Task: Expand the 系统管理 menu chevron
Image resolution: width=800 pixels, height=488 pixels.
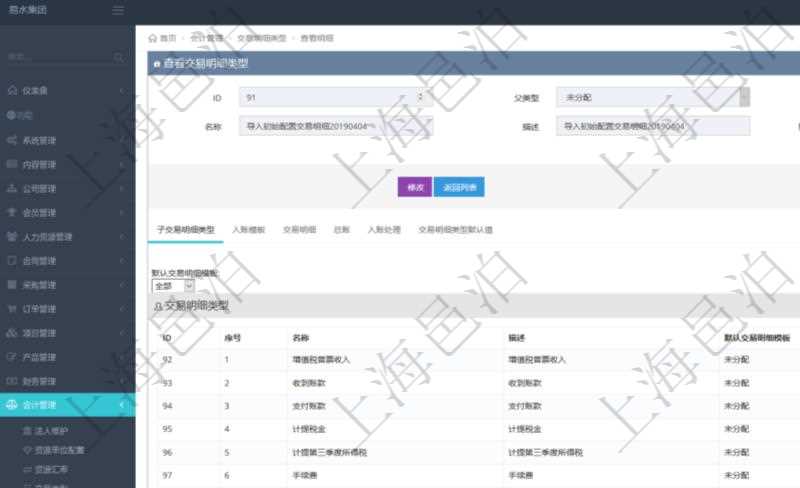Action: coord(122,140)
